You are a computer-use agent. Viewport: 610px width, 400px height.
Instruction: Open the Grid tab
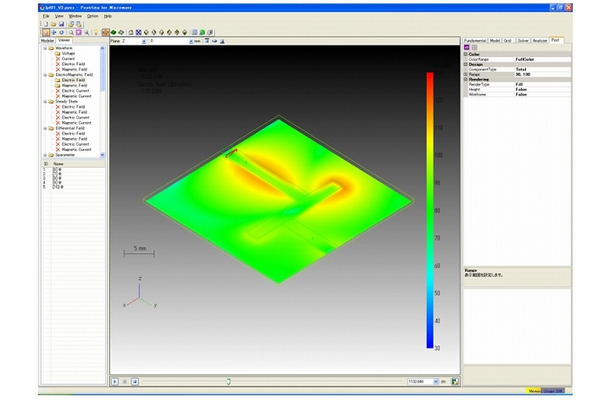(x=508, y=40)
